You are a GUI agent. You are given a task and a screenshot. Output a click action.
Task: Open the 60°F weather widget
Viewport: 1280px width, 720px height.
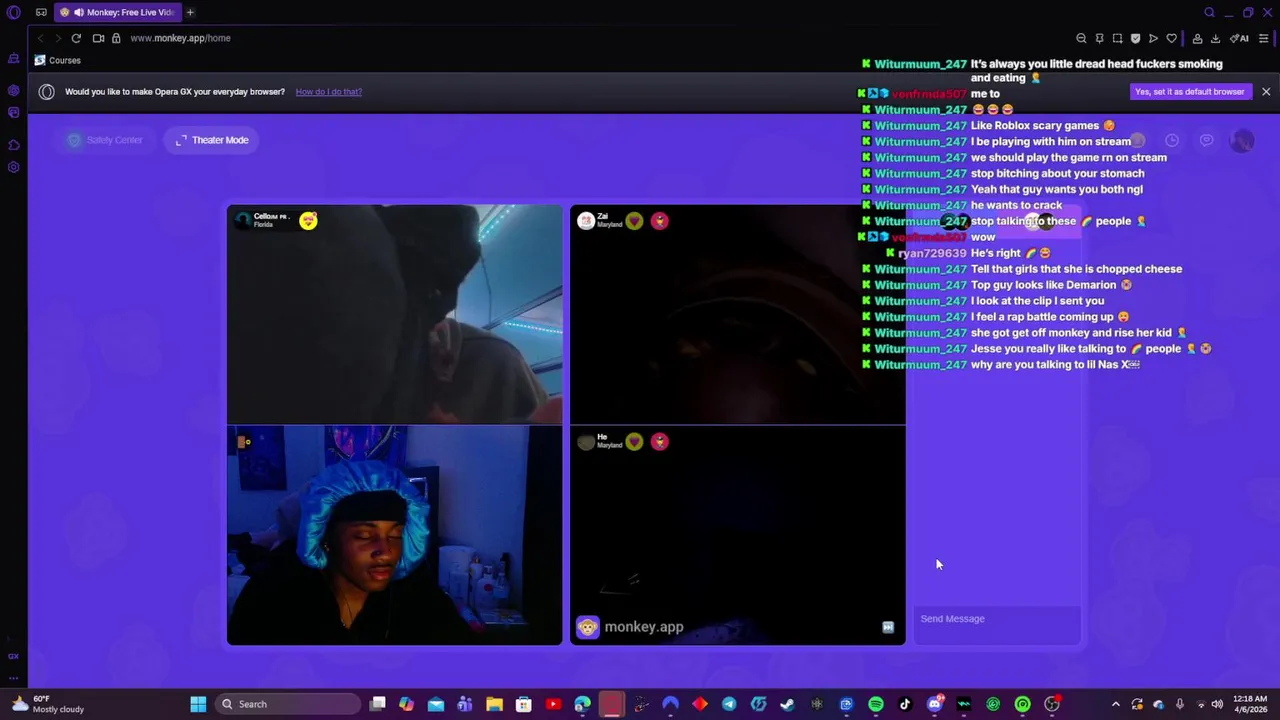click(48, 704)
